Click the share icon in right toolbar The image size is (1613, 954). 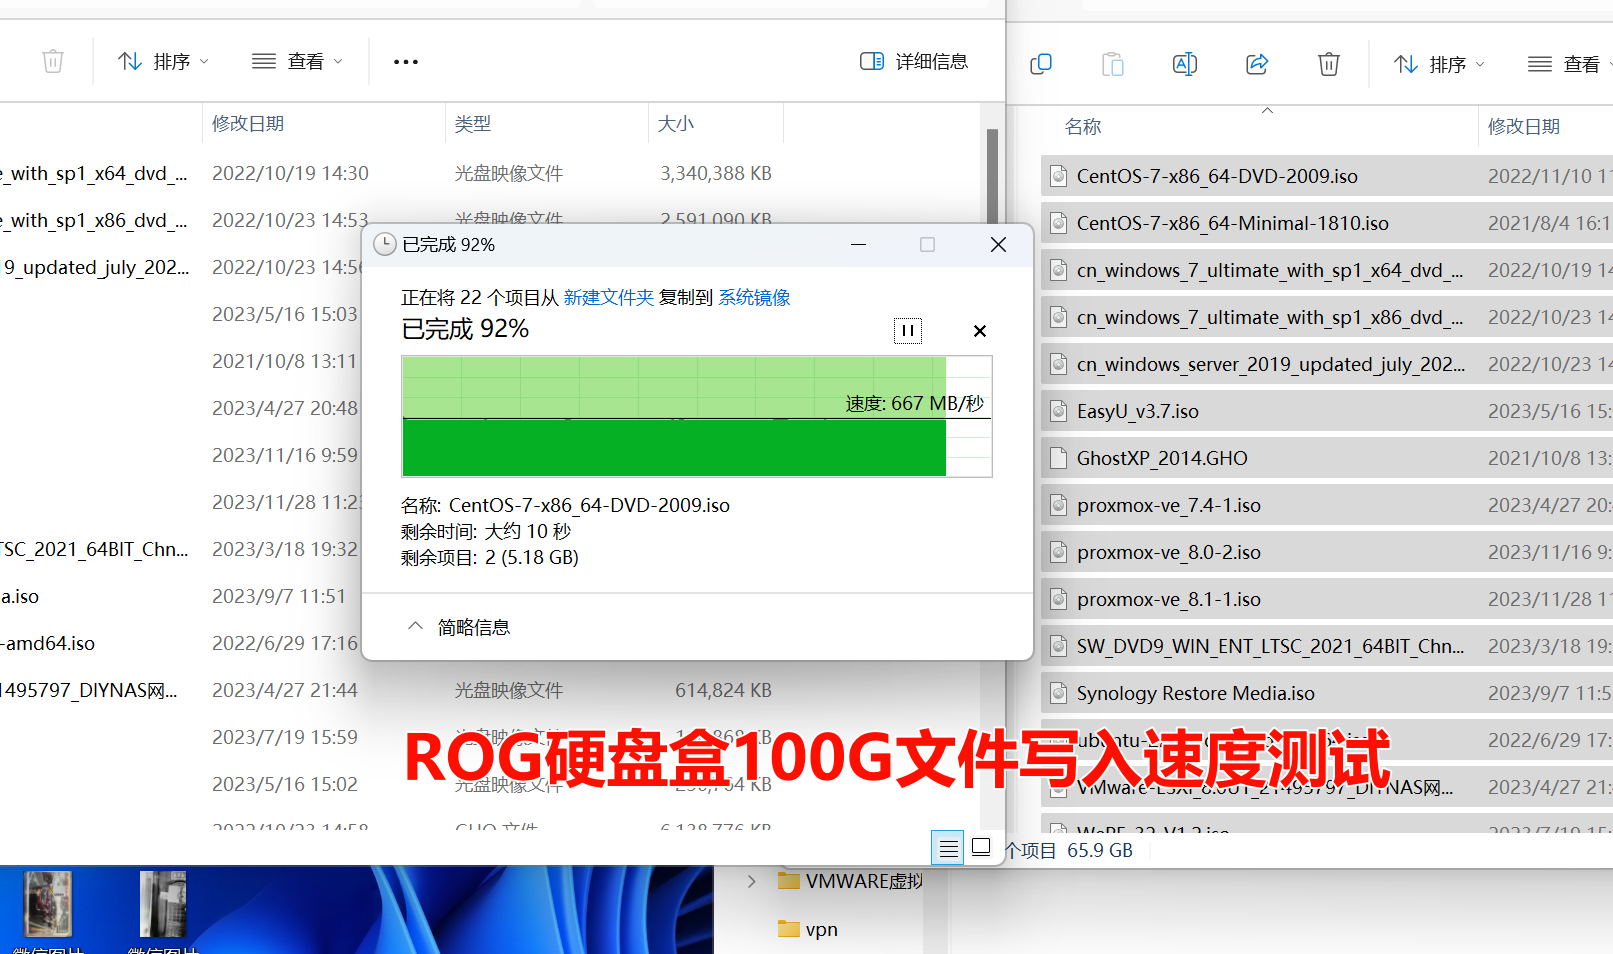1257,64
